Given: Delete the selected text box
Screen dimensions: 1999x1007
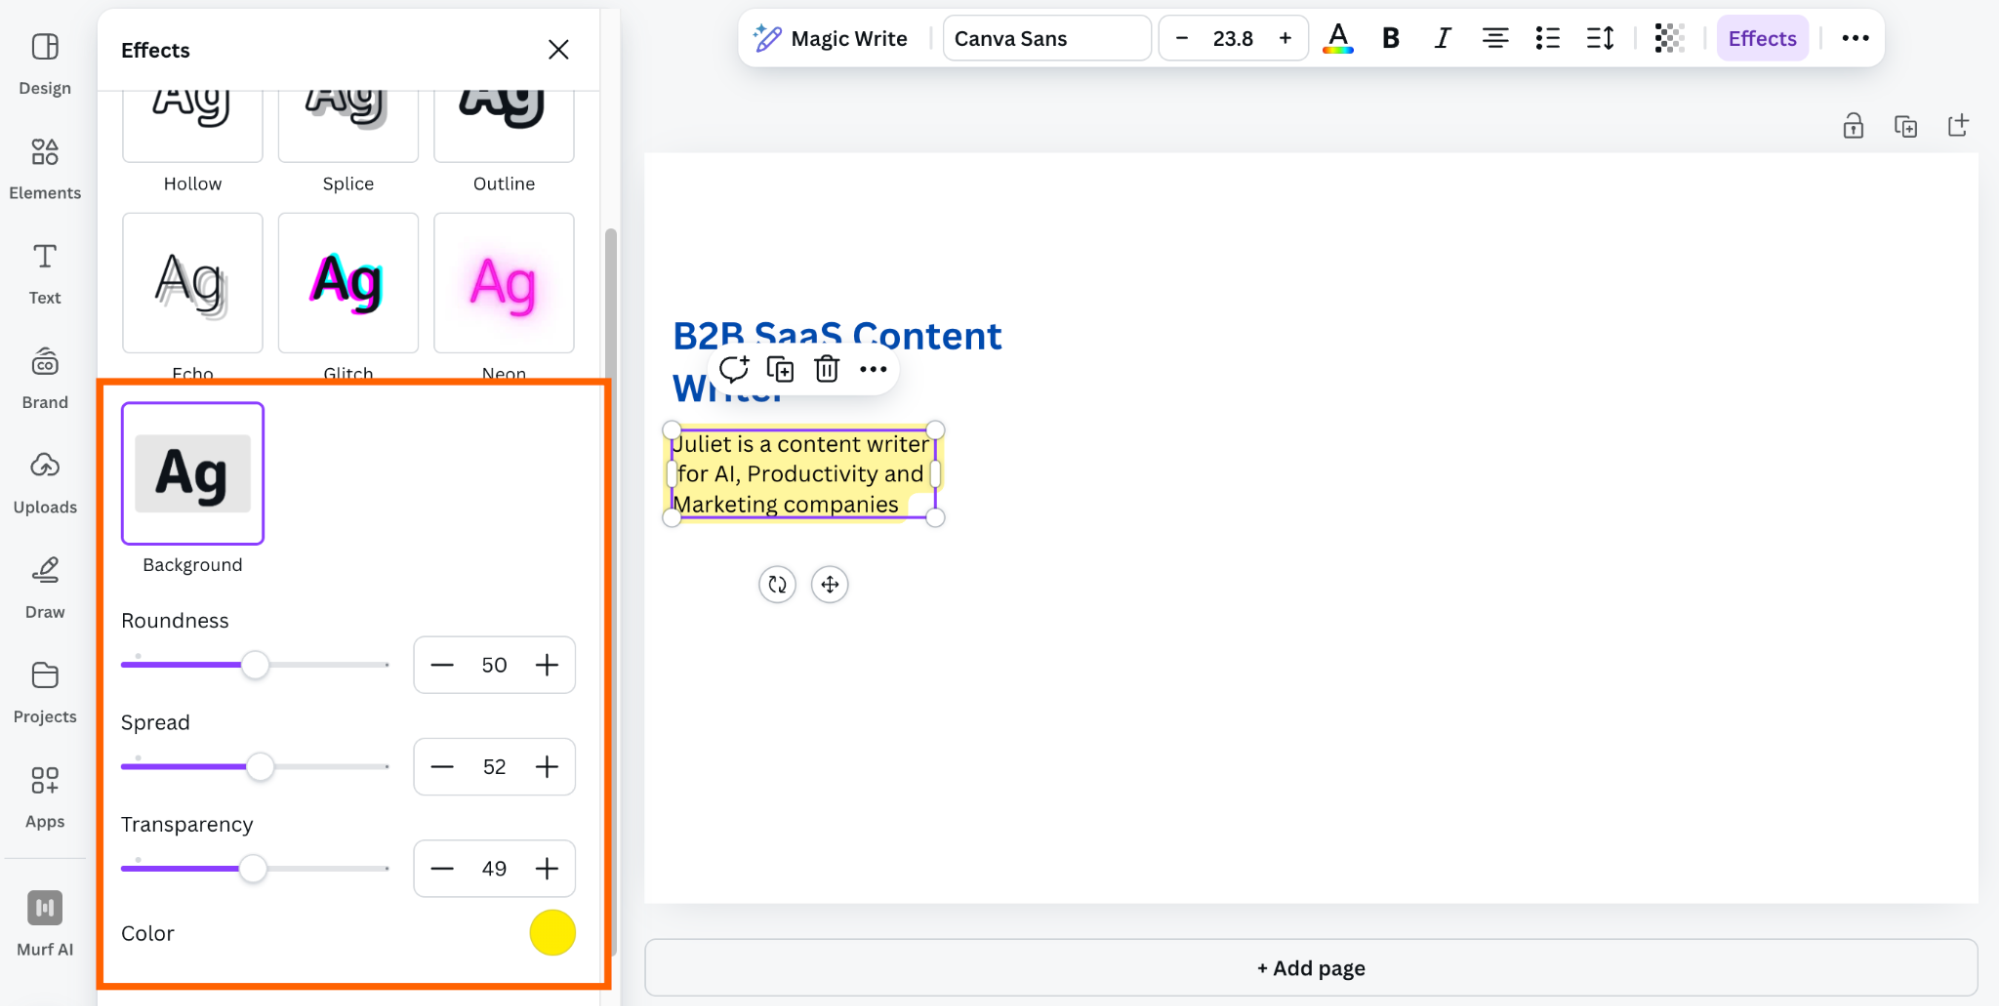Looking at the screenshot, I should (826, 369).
